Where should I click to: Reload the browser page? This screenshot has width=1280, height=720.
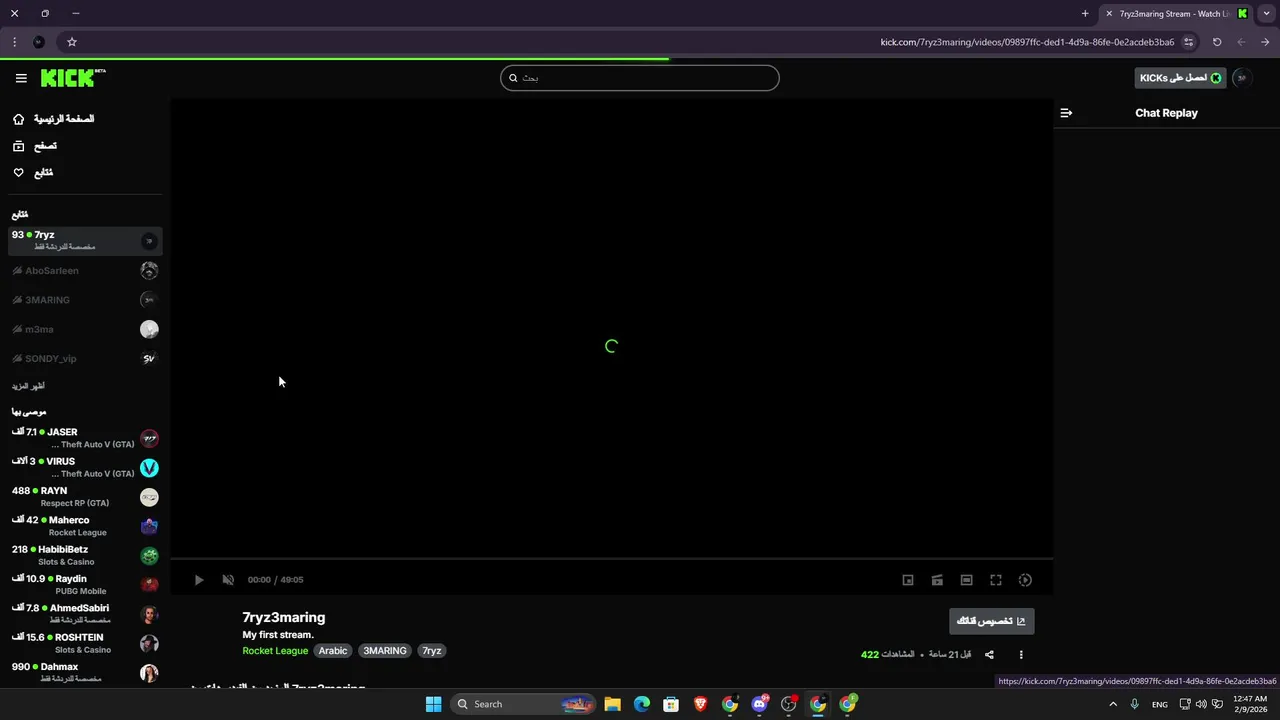1217,42
